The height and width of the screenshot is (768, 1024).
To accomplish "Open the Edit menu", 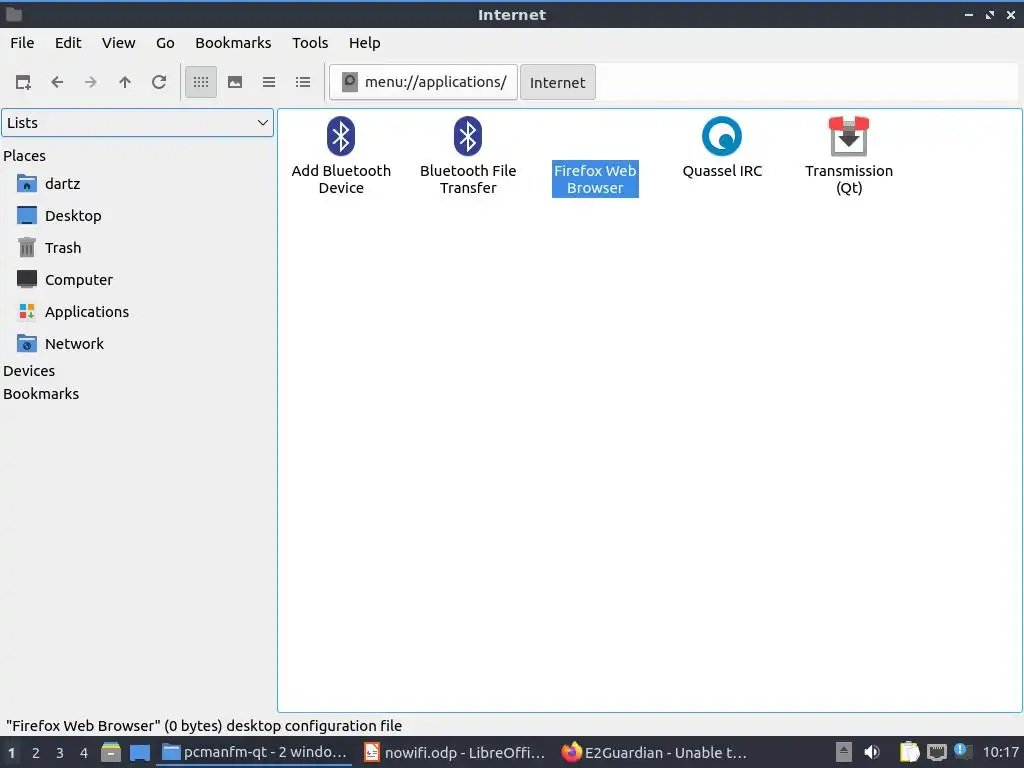I will (x=68, y=43).
